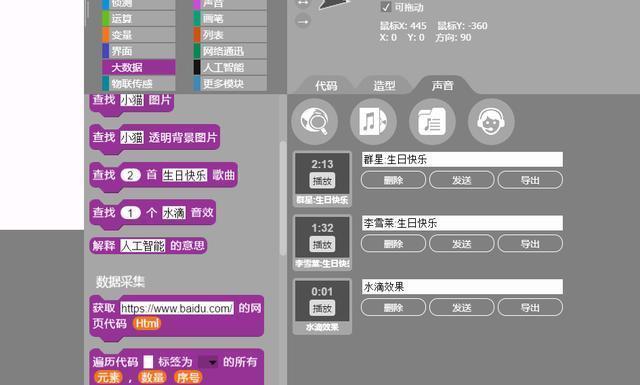Toggle the 可拖动 checkbox
The image size is (640, 385).
point(386,7)
